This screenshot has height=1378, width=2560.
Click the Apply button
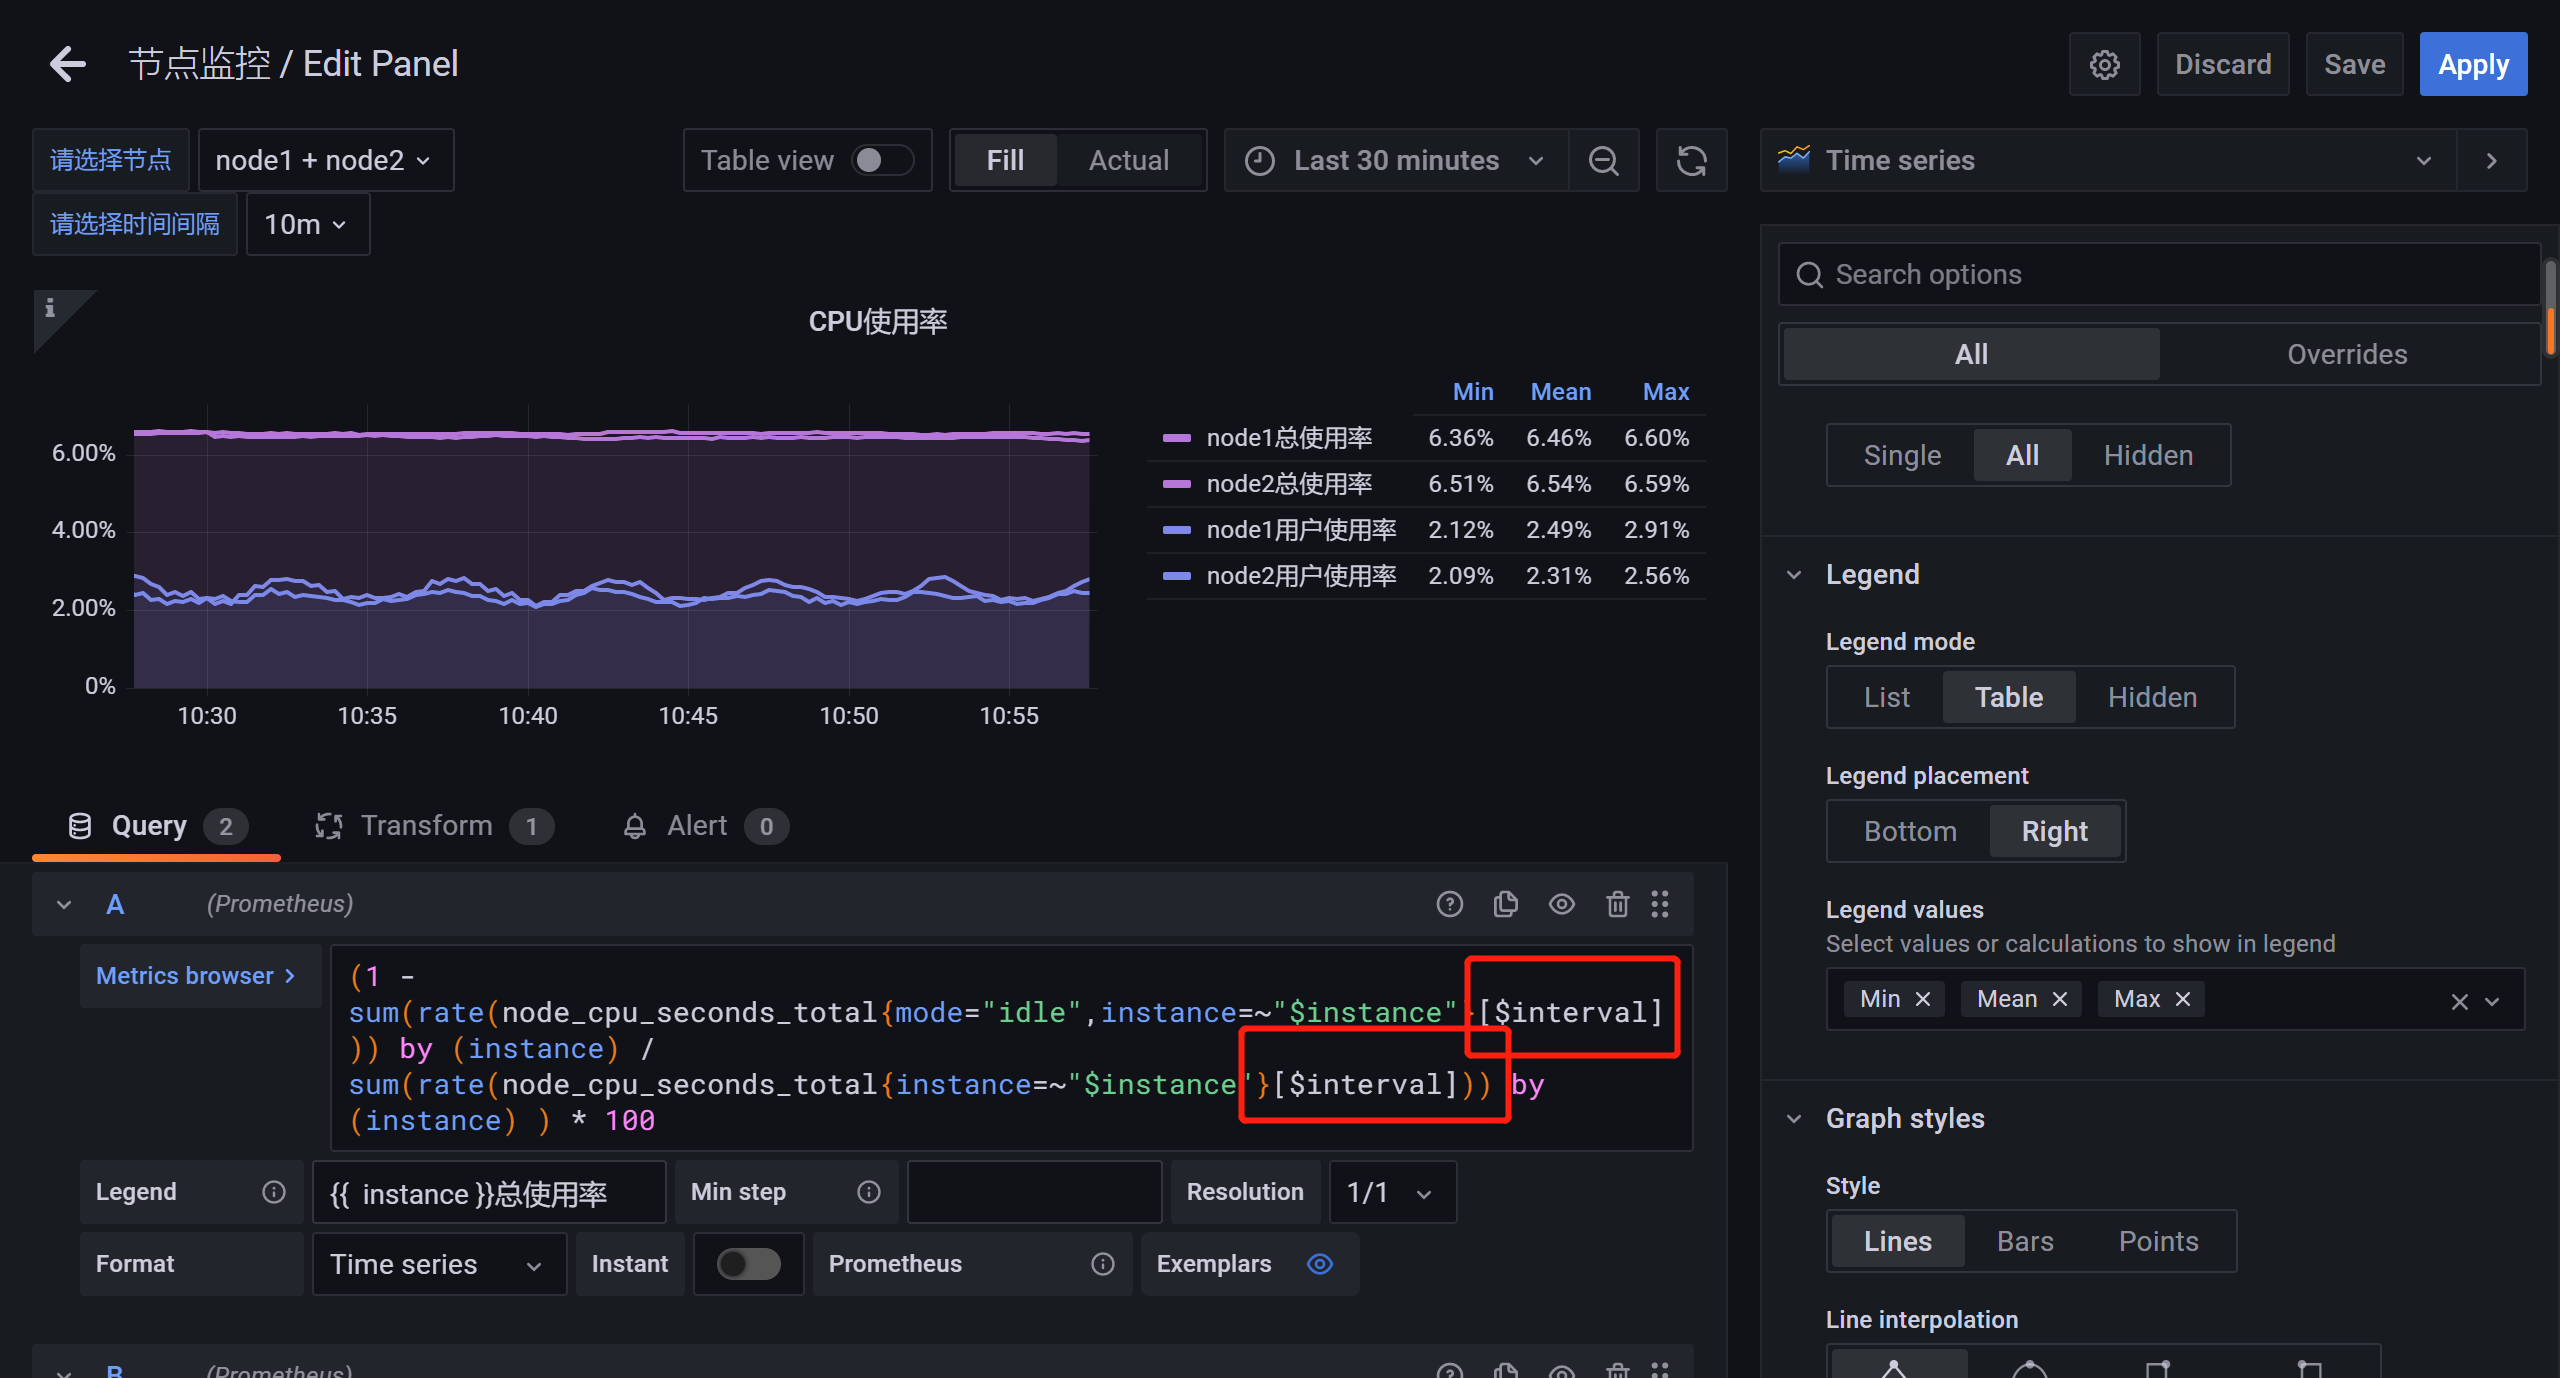[2473, 63]
